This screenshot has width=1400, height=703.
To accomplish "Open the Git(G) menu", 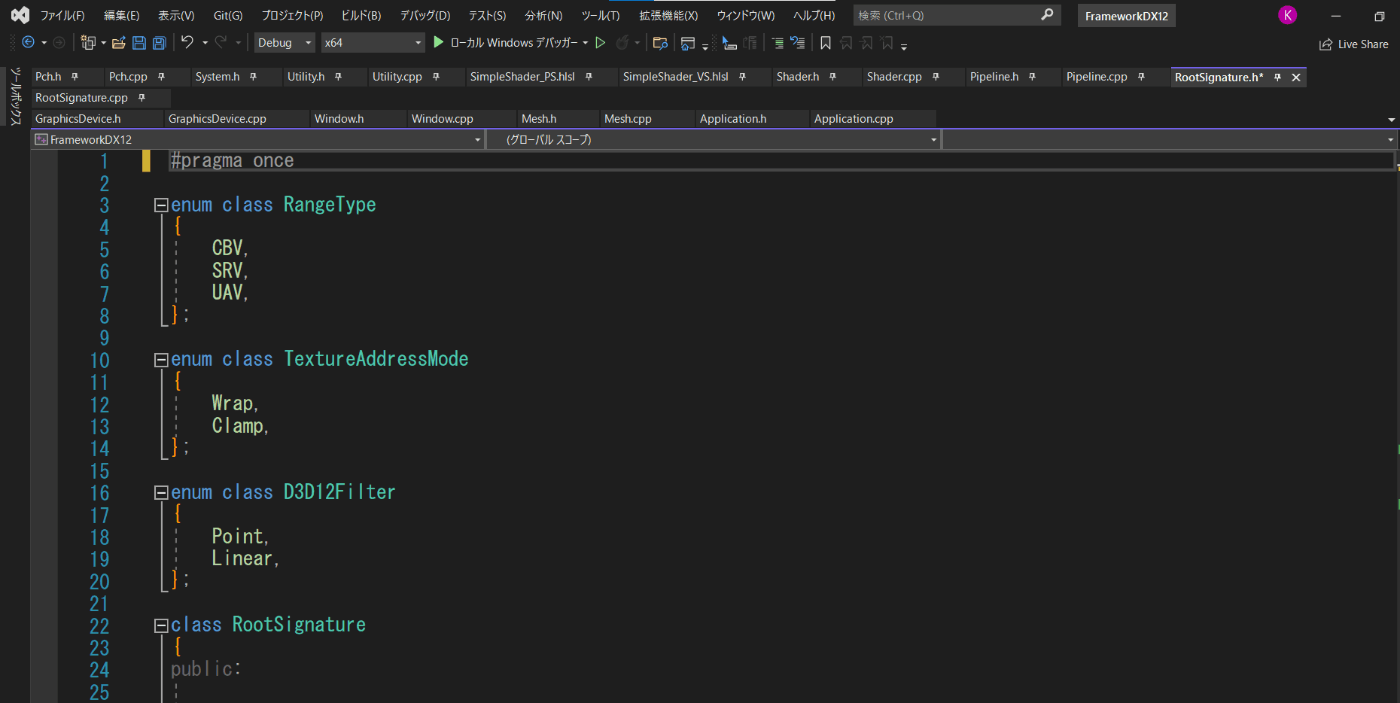I will 228,15.
